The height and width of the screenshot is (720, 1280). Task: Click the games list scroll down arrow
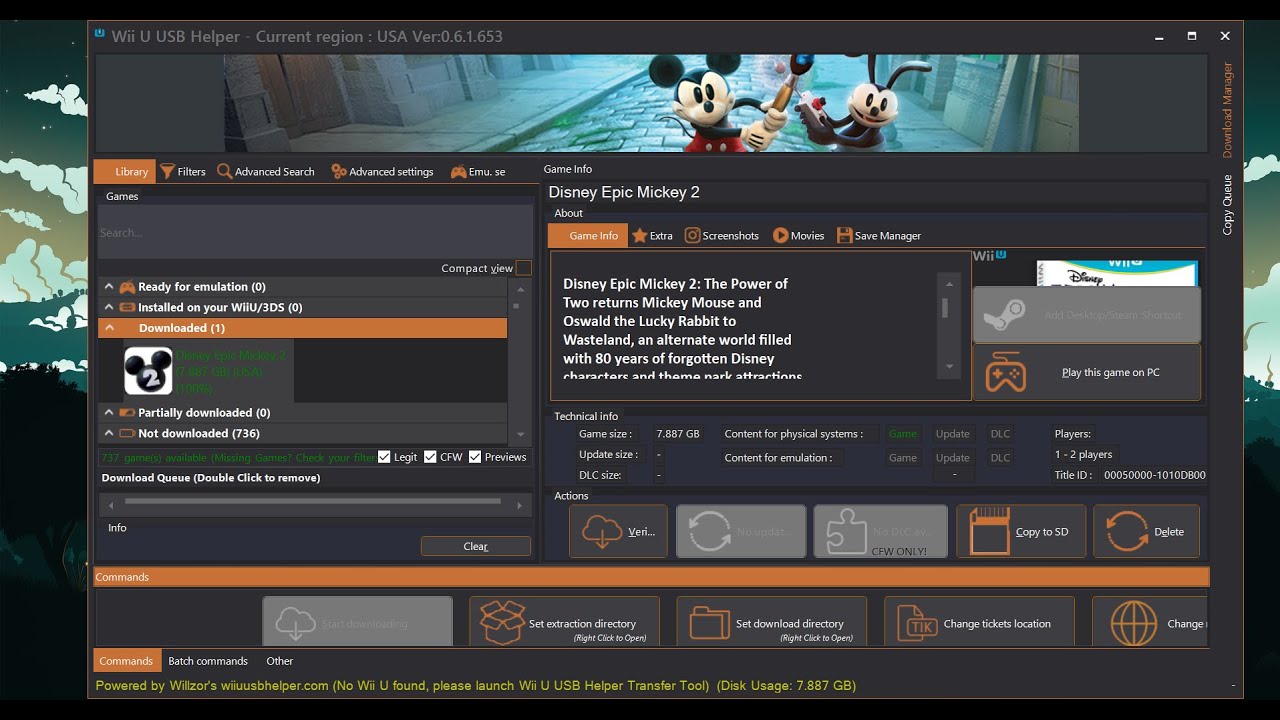coord(518,434)
